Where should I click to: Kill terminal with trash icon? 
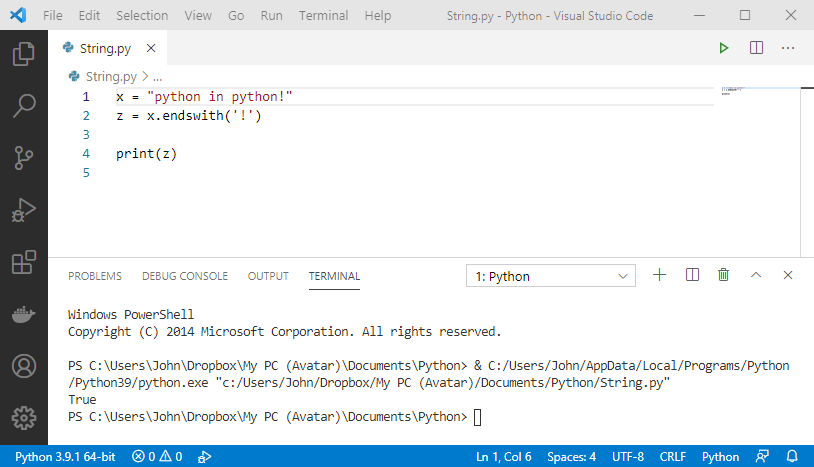tap(723, 275)
